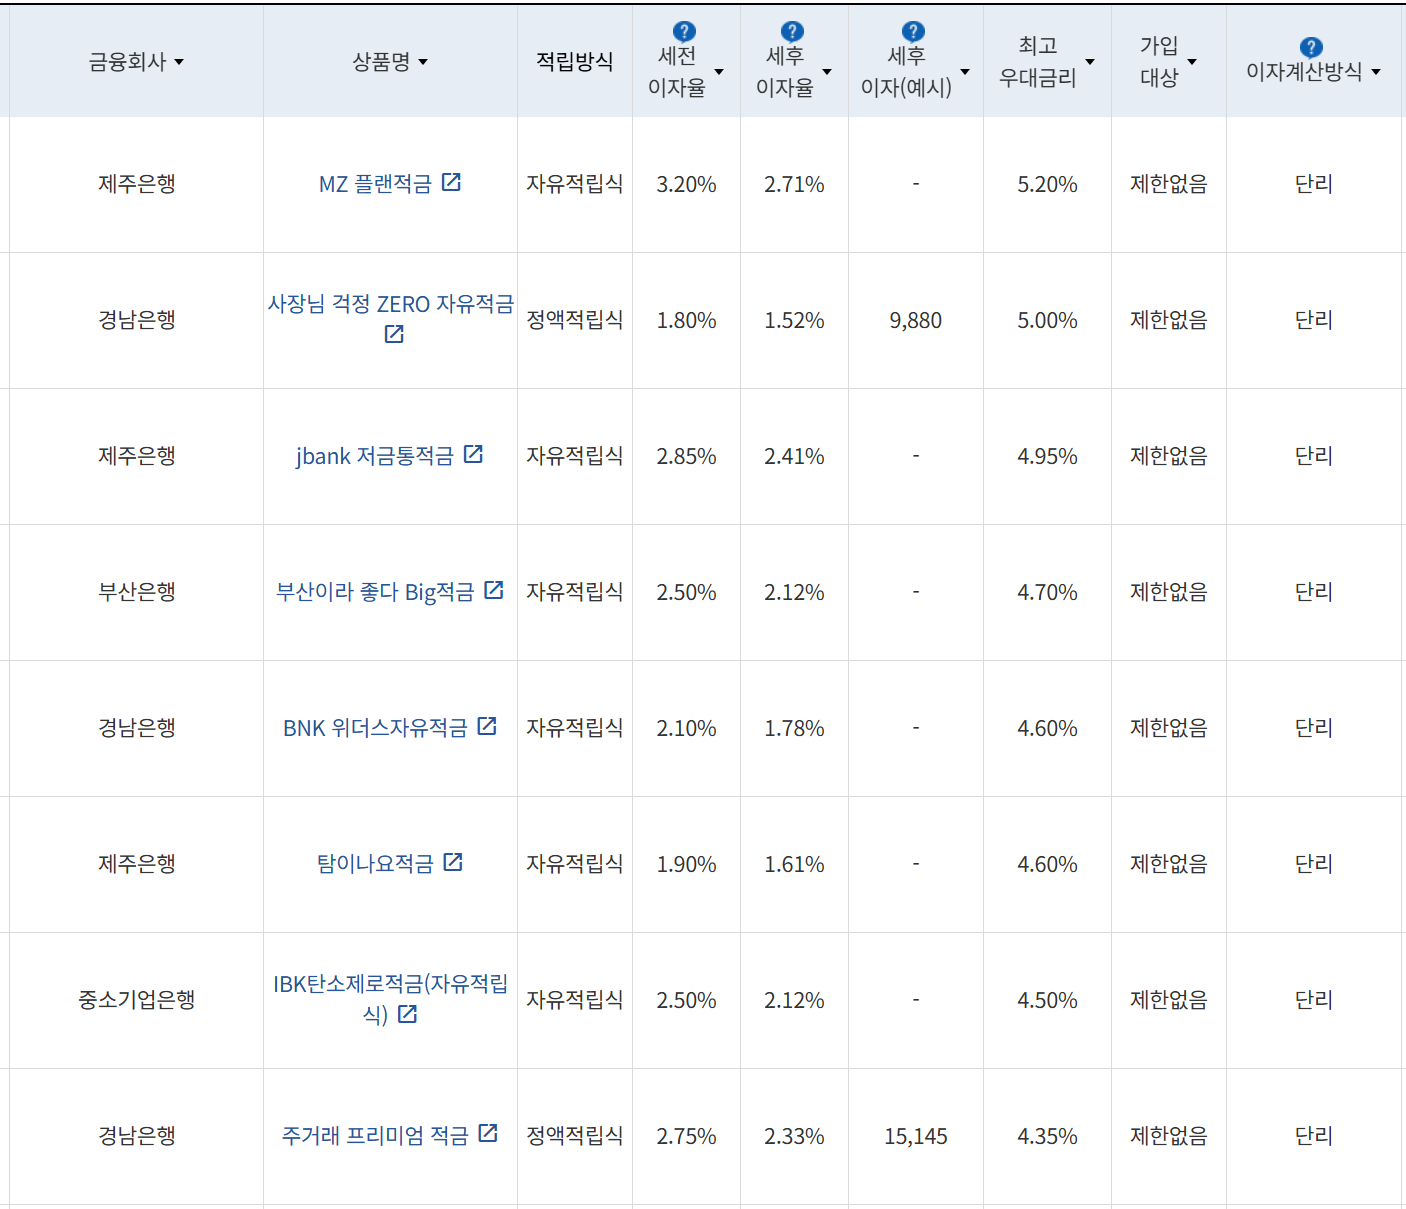Open IBK탄소제로적금(자유적립식) product link
The height and width of the screenshot is (1209, 1406).
click(390, 984)
